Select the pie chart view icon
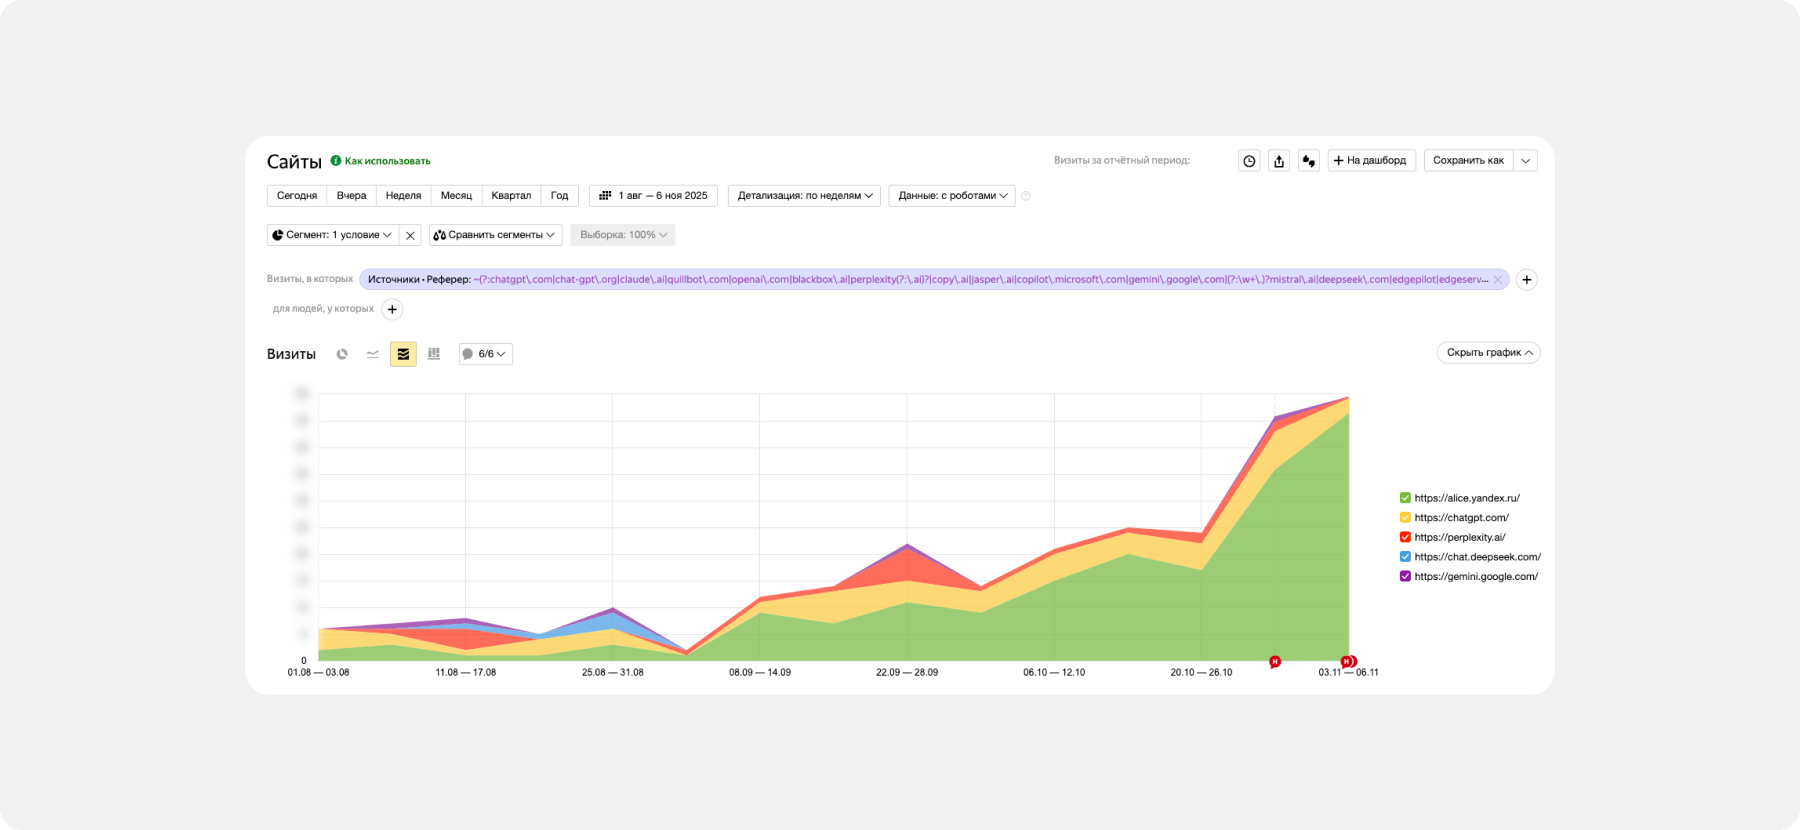The height and width of the screenshot is (830, 1800). click(342, 354)
